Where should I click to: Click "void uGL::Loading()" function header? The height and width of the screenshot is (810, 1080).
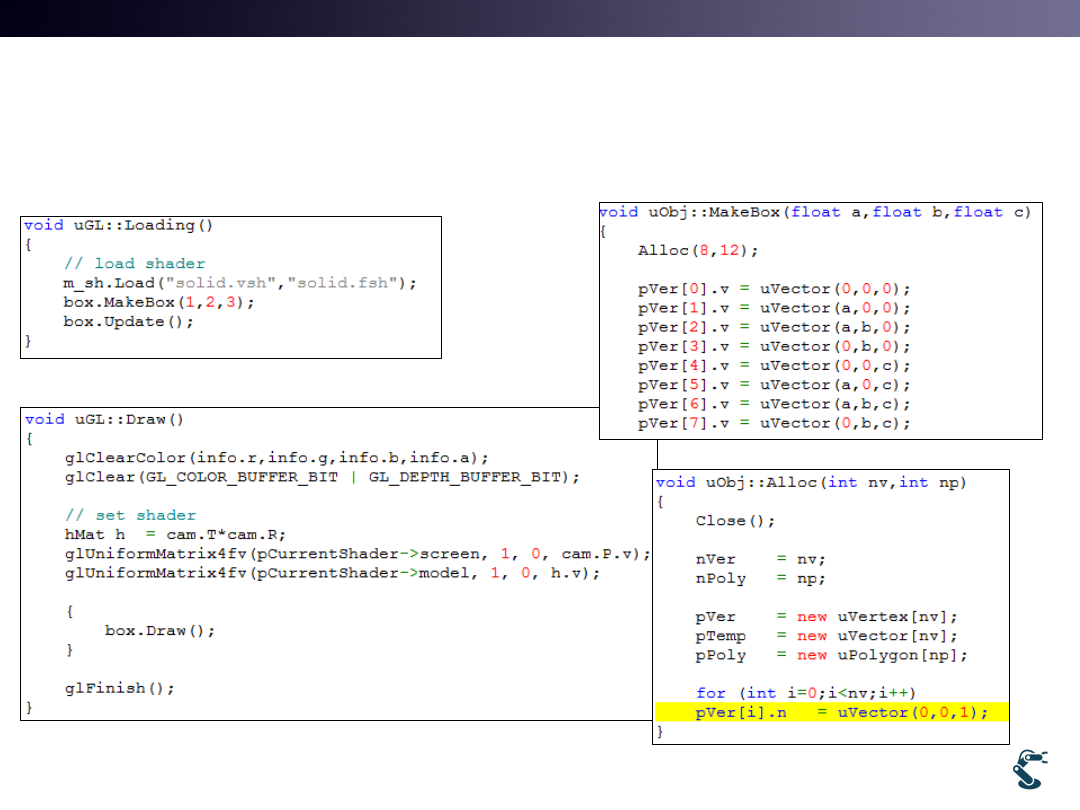point(118,225)
